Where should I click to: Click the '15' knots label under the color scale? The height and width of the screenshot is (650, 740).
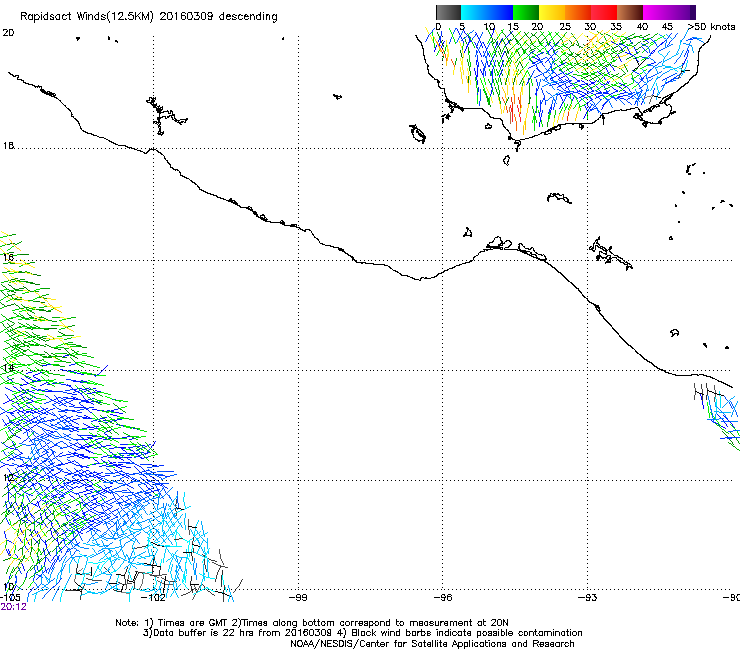tap(513, 27)
